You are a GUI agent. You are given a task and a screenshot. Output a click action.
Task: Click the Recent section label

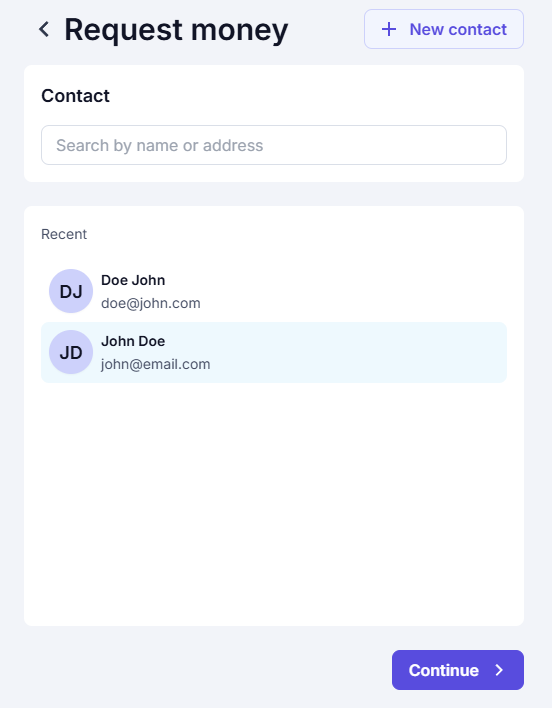(x=64, y=234)
